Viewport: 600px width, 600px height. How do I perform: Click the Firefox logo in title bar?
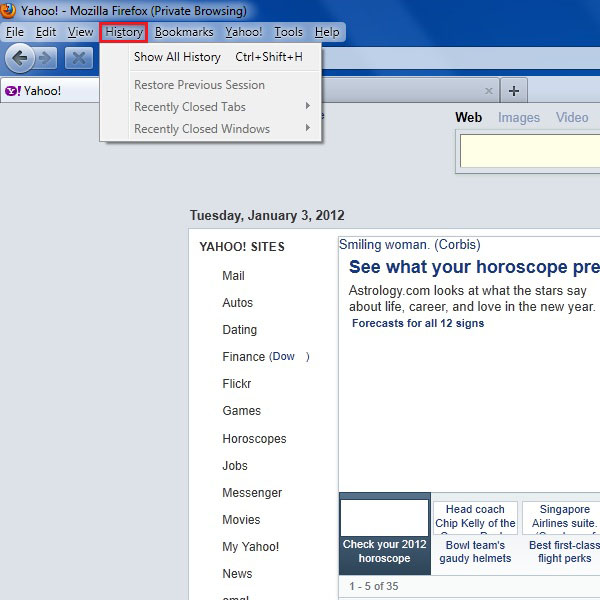pos(7,10)
